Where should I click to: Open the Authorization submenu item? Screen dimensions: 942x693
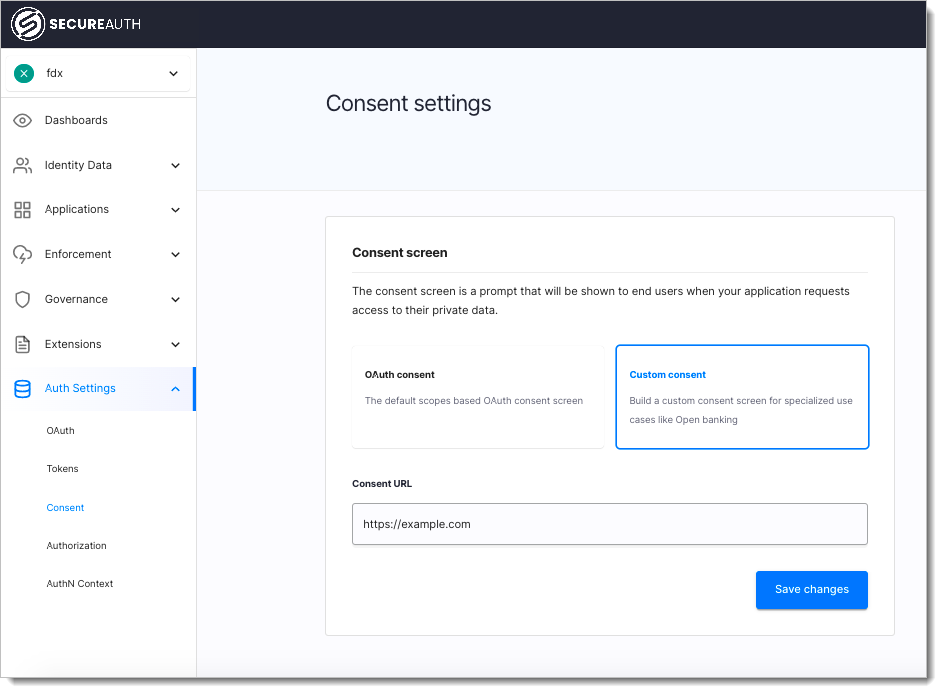click(76, 545)
